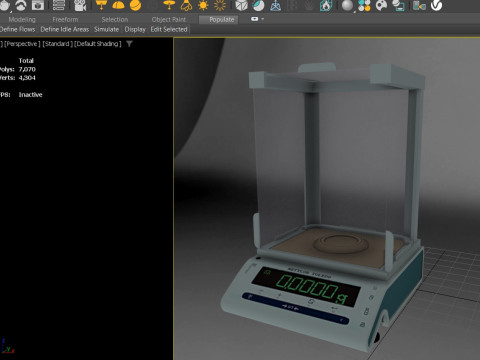Click the four colored dots icon

pos(364,5)
